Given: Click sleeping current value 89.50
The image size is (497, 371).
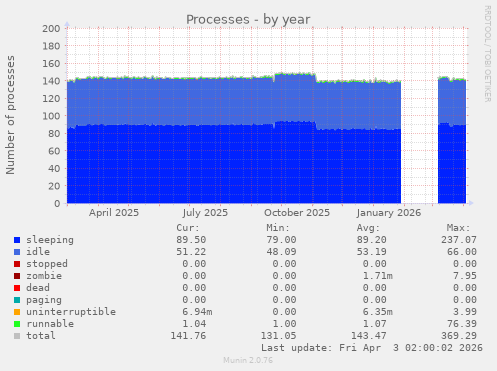Looking at the screenshot, I should click(x=191, y=240).
